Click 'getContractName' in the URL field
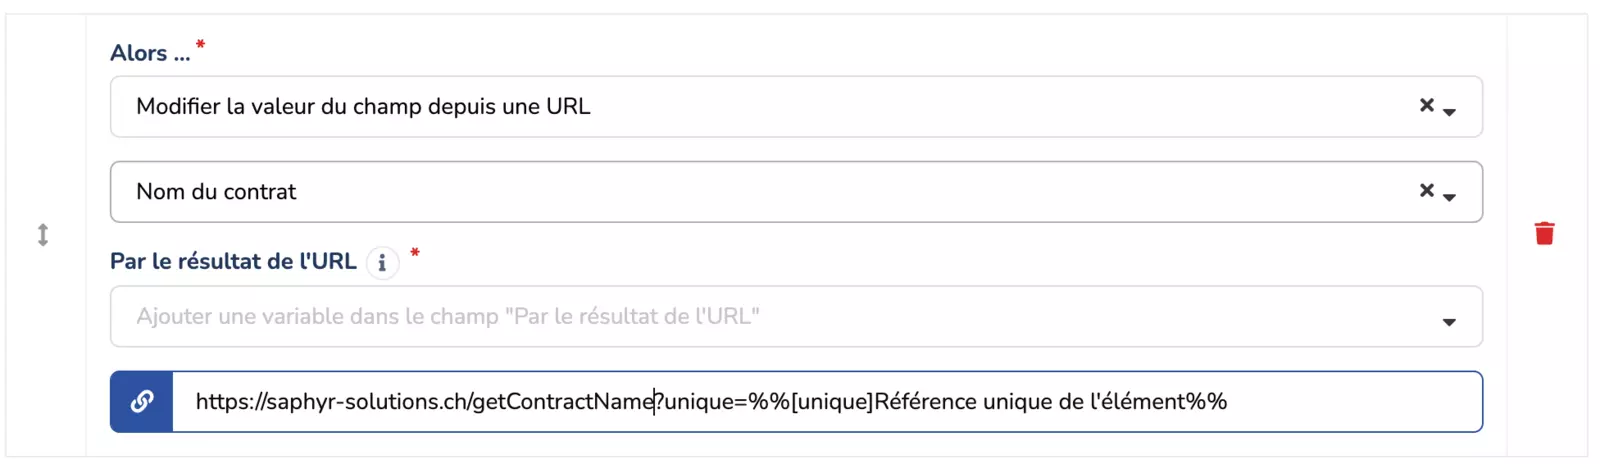This screenshot has width=1600, height=464. coord(562,402)
